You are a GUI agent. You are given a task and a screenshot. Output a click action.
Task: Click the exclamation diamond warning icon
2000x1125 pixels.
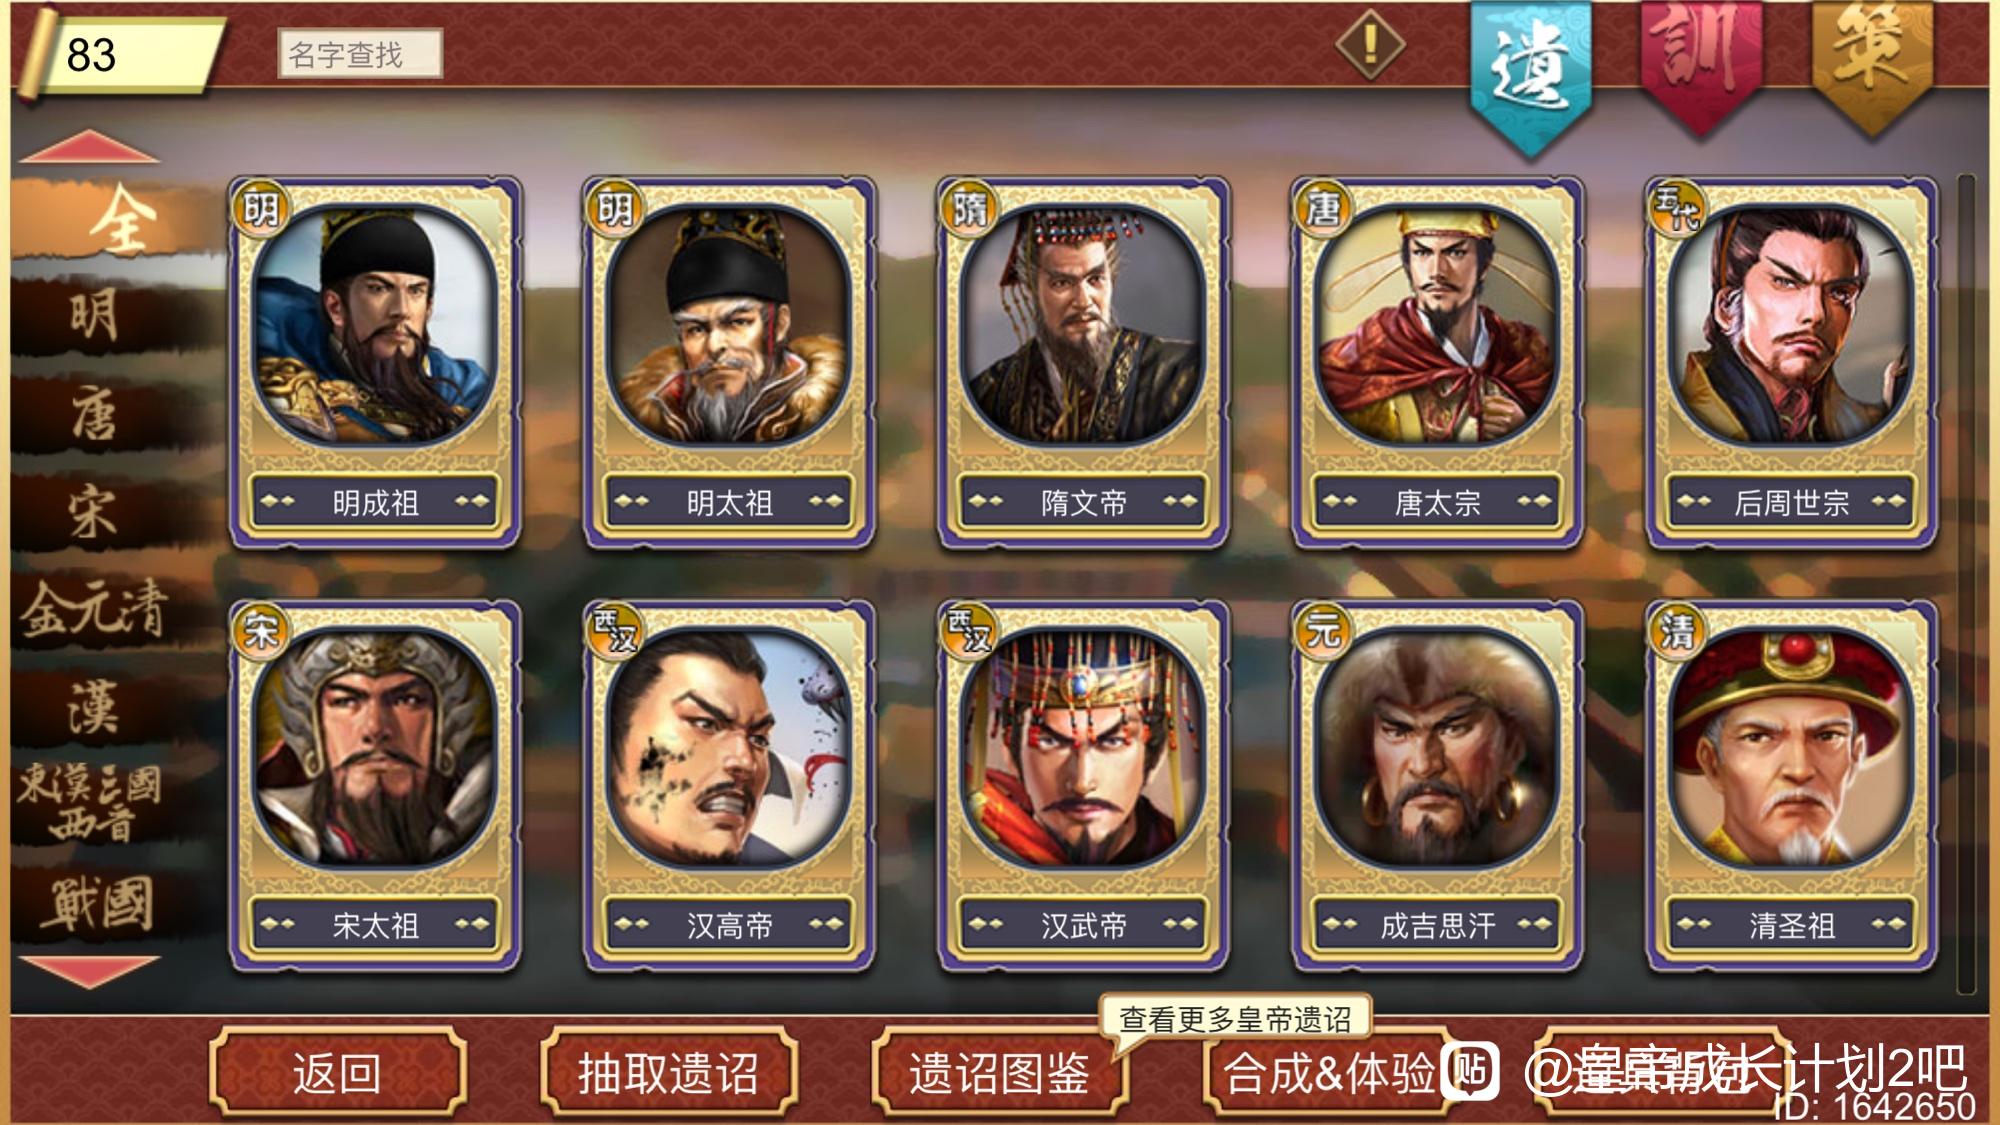point(1370,44)
